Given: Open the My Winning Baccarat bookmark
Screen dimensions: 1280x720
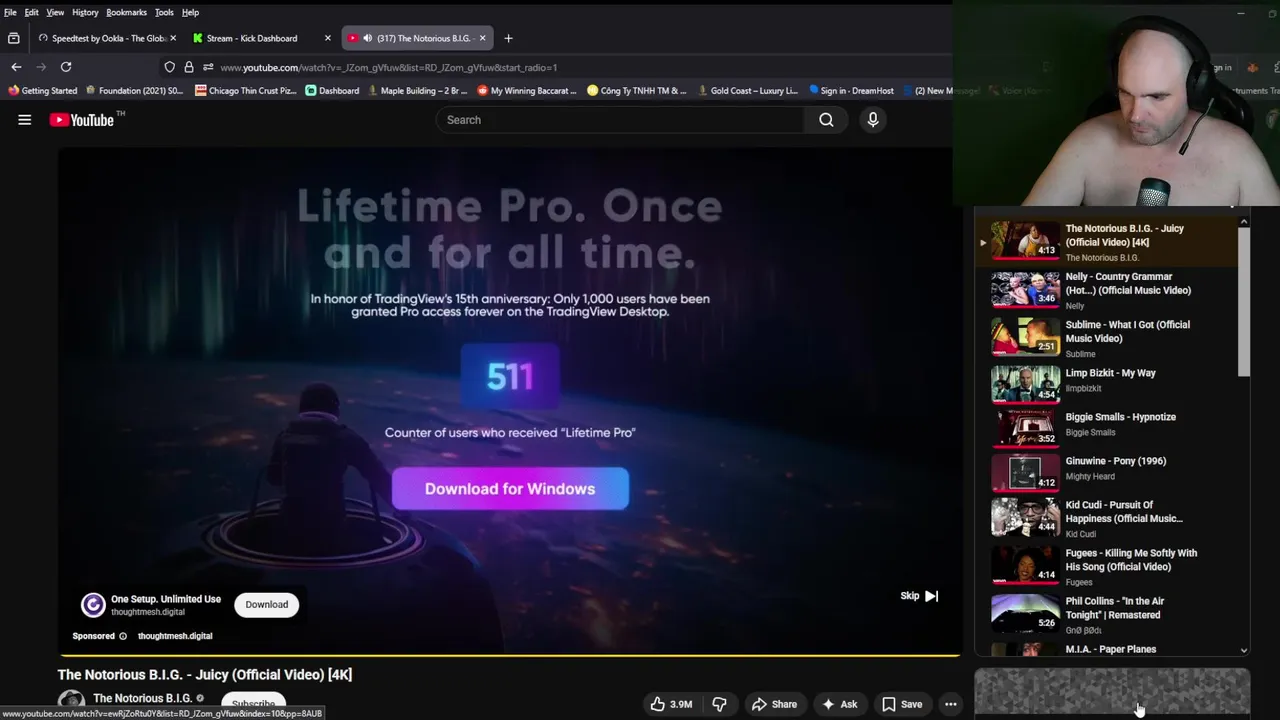Looking at the screenshot, I should click(527, 90).
